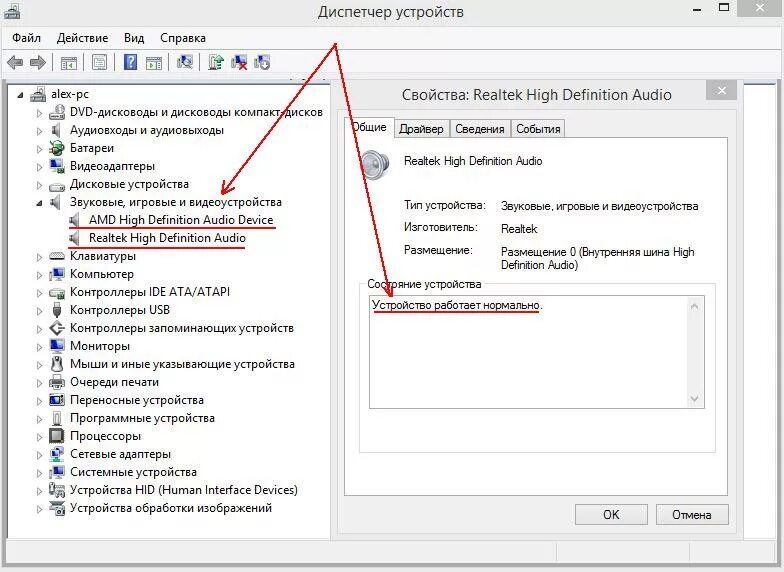The height and width of the screenshot is (572, 784).
Task: Click the Сетевые адаптеры network icon
Action: tap(57, 454)
